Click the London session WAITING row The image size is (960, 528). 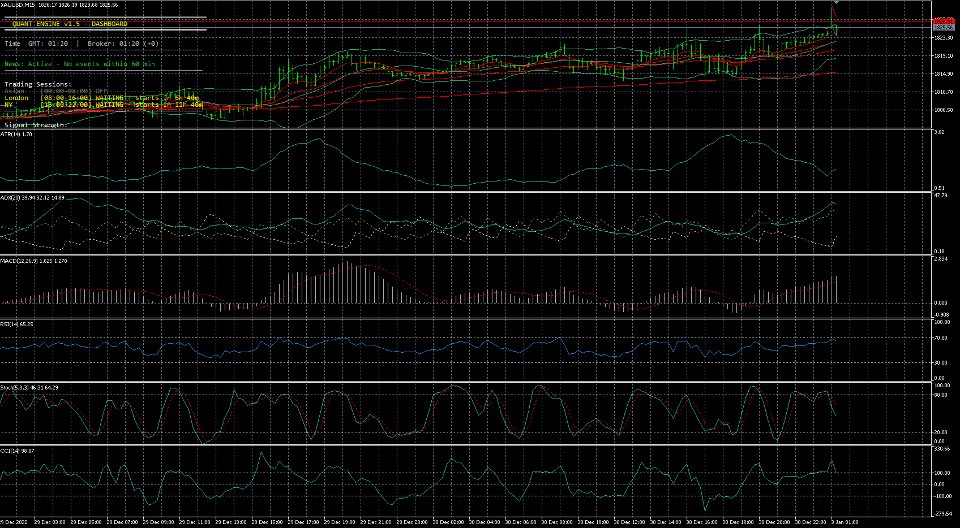point(102,98)
